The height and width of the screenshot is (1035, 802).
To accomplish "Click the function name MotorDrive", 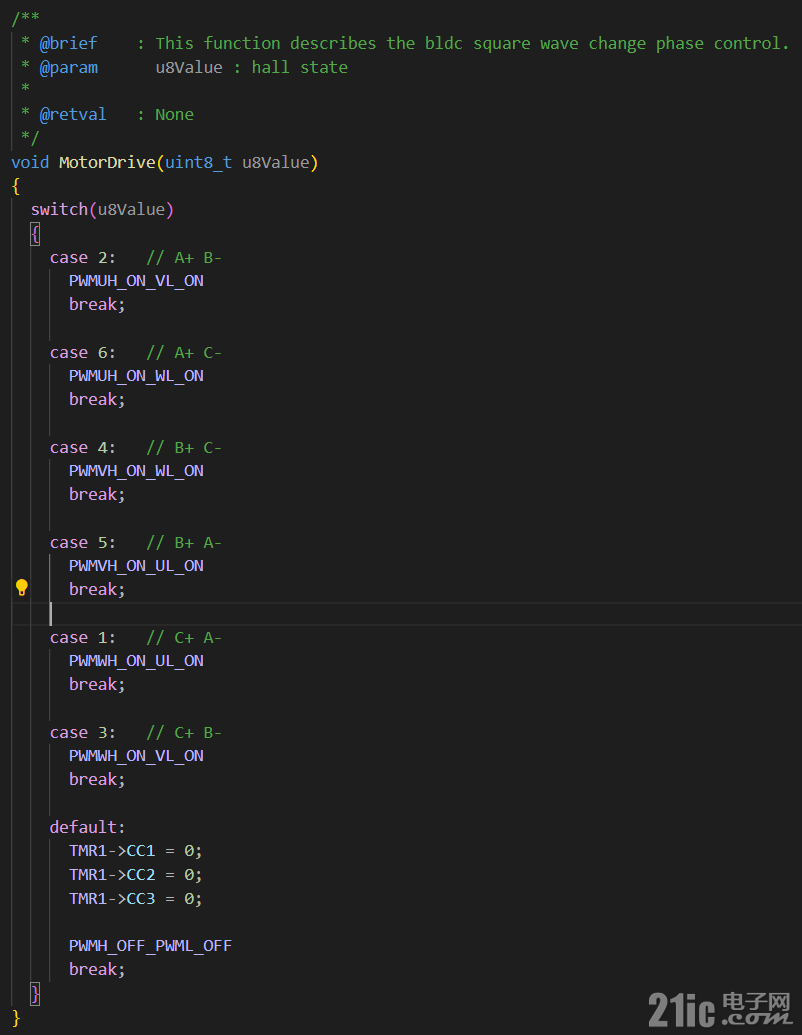I will [x=107, y=162].
